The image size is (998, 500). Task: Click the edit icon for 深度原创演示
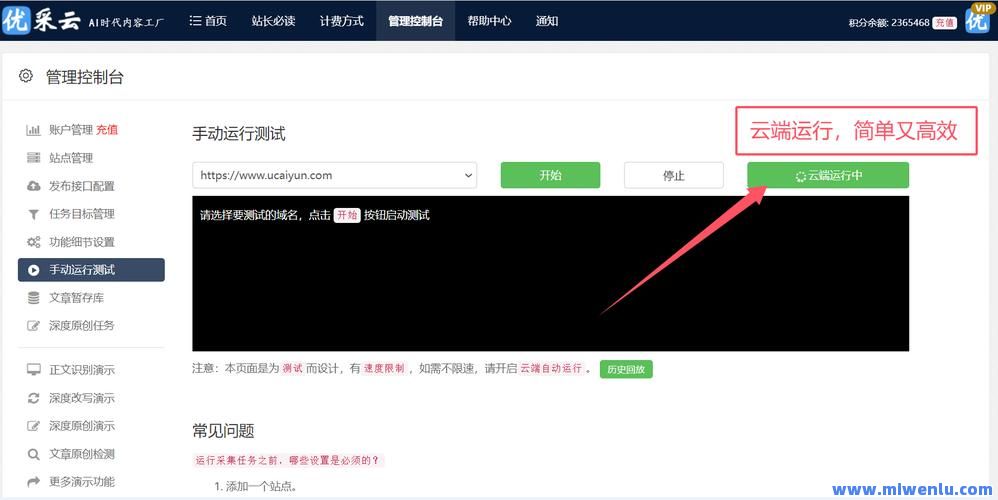(33, 426)
